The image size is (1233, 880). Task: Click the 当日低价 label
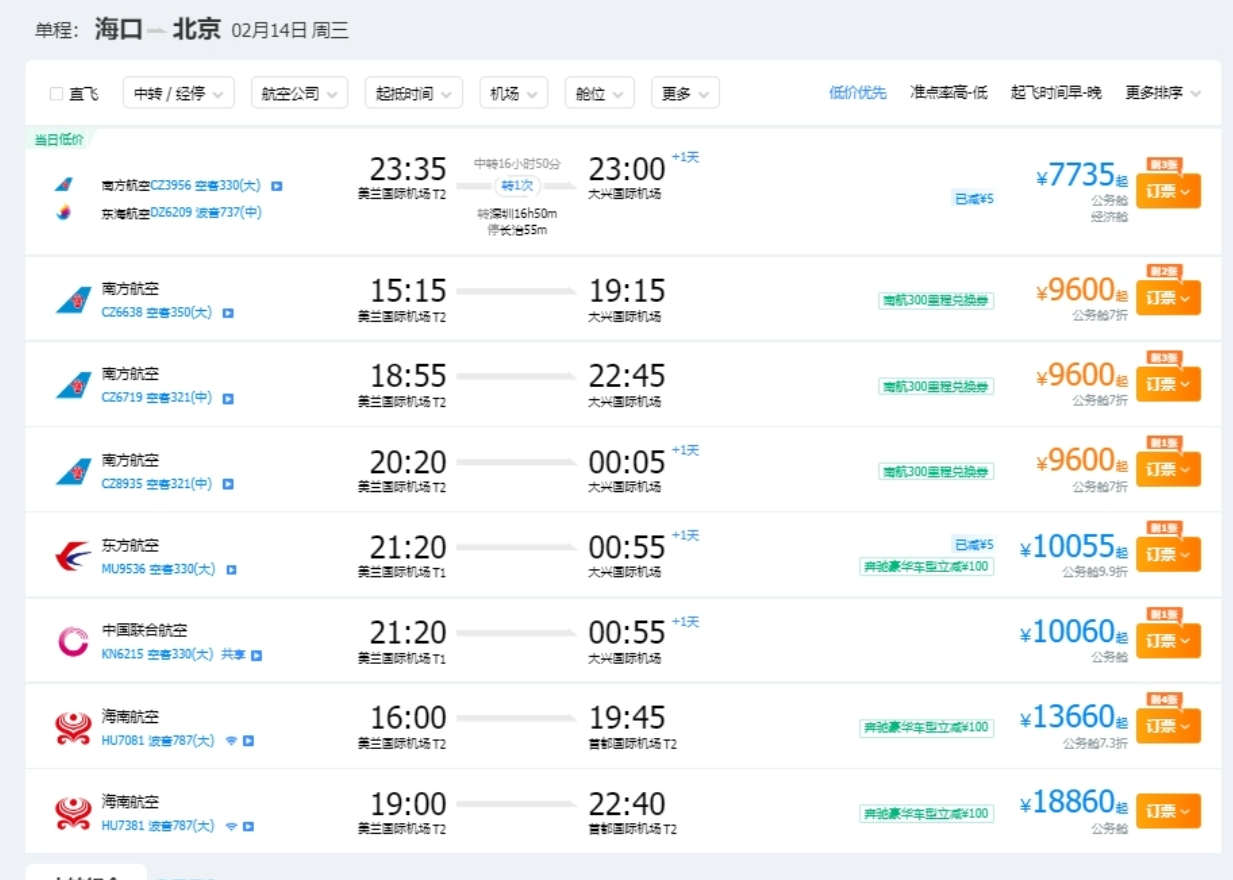click(59, 140)
